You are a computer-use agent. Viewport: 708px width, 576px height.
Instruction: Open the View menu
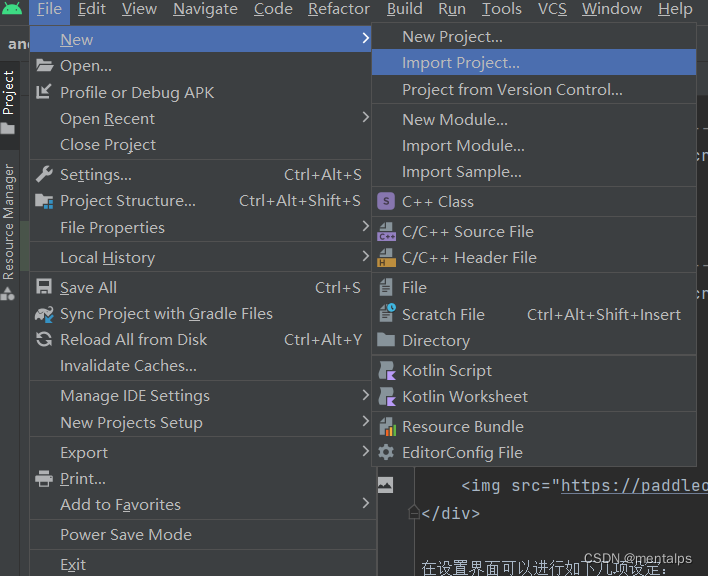140,9
